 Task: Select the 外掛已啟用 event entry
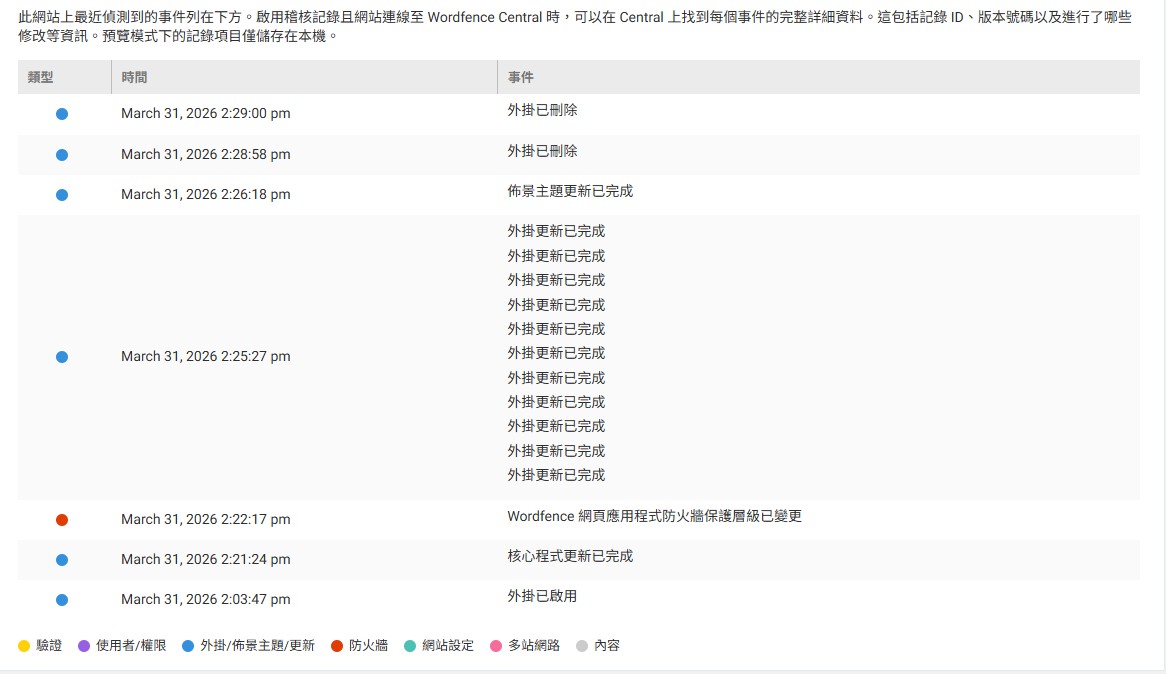click(x=542, y=596)
